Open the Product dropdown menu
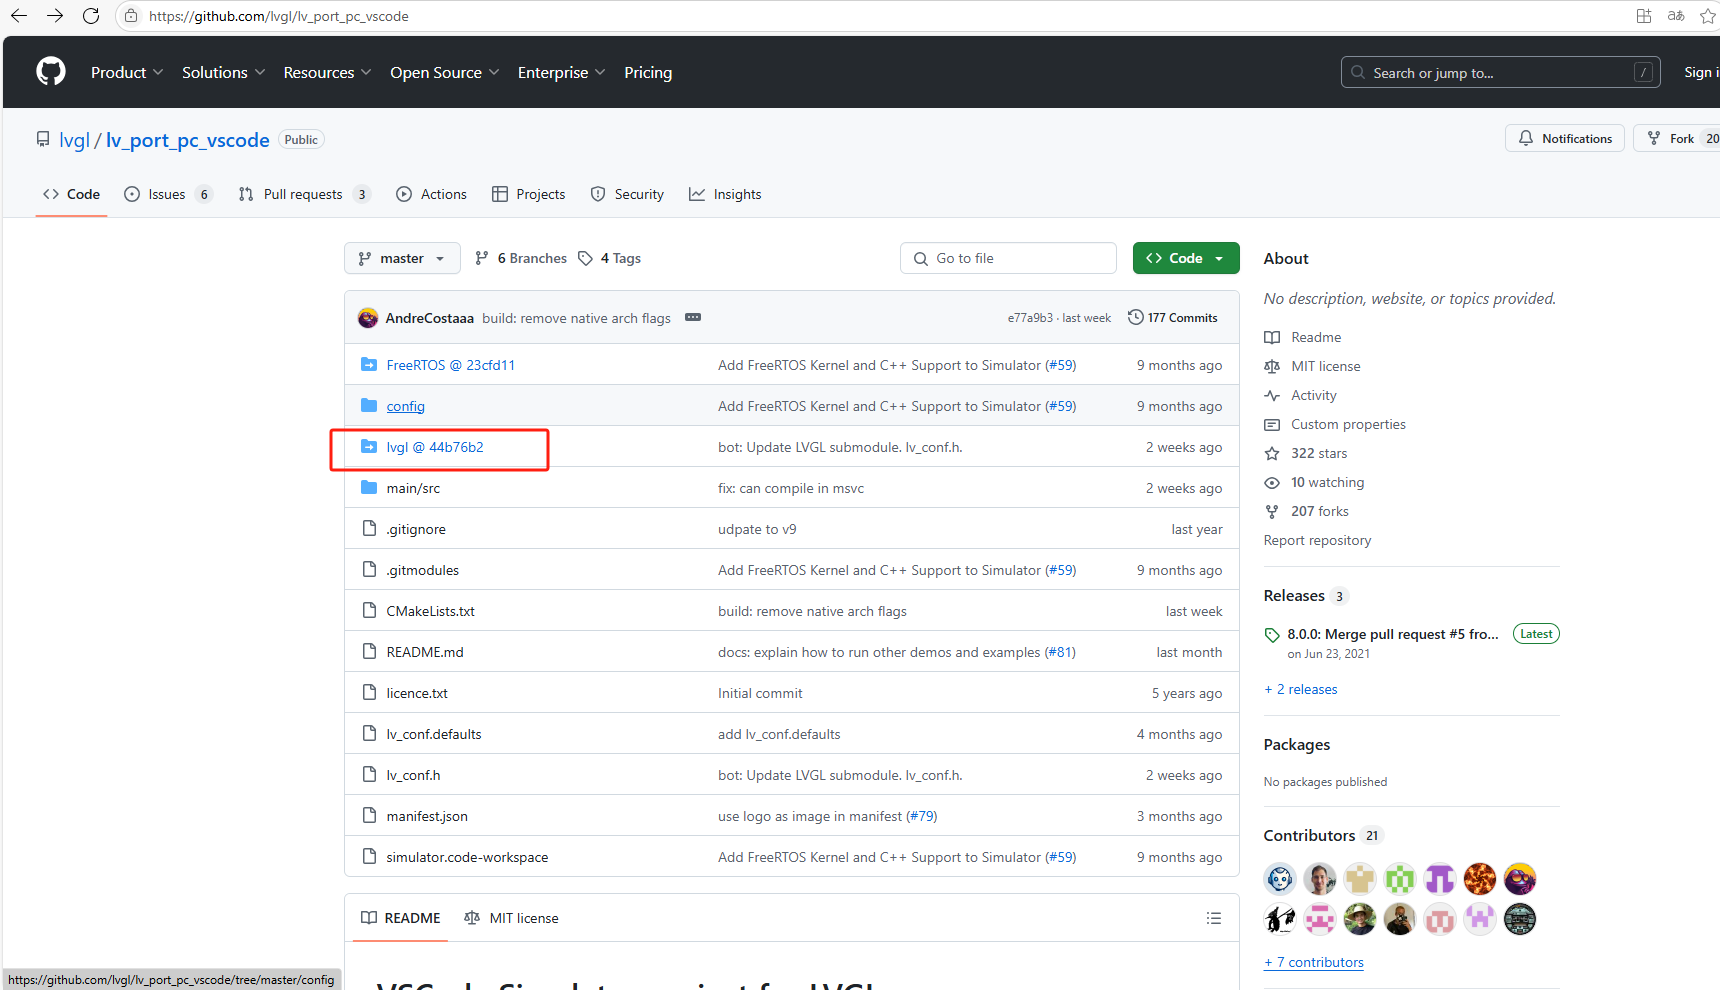The width and height of the screenshot is (1720, 990). [127, 72]
